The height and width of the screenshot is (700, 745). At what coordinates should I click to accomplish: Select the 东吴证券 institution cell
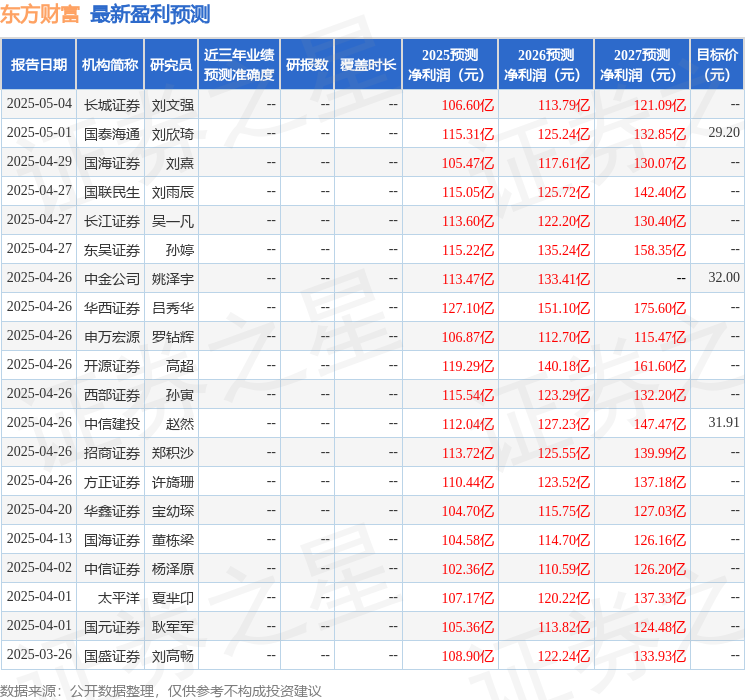tap(112, 250)
